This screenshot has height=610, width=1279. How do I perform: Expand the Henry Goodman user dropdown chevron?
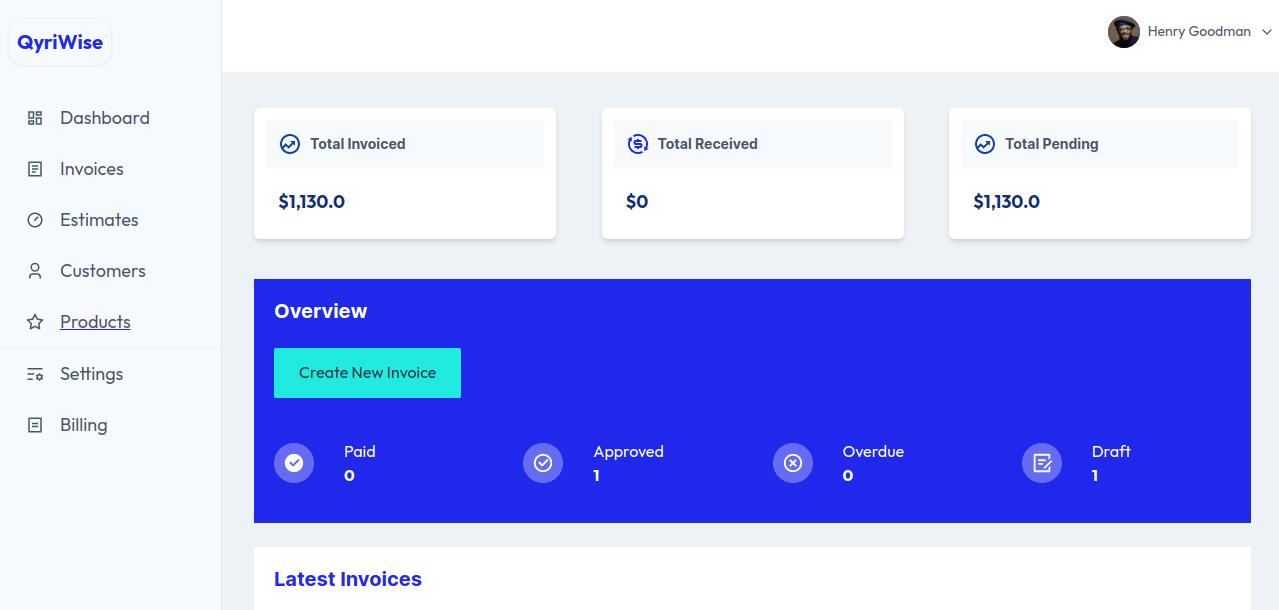(x=1267, y=32)
